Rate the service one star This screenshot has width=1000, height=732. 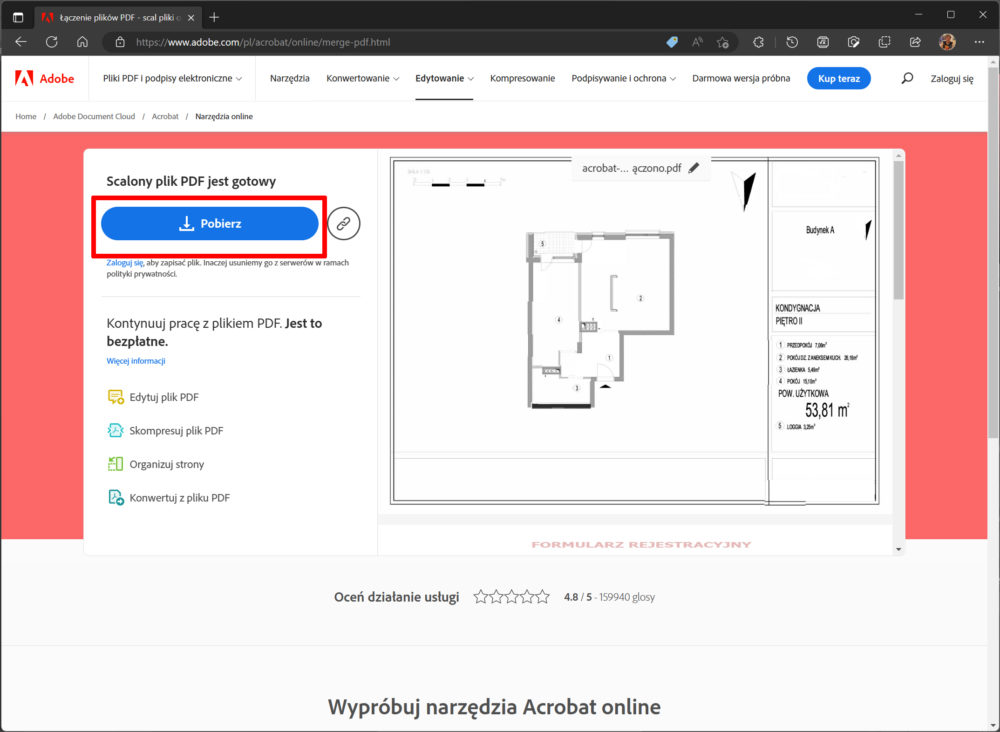tap(481, 597)
